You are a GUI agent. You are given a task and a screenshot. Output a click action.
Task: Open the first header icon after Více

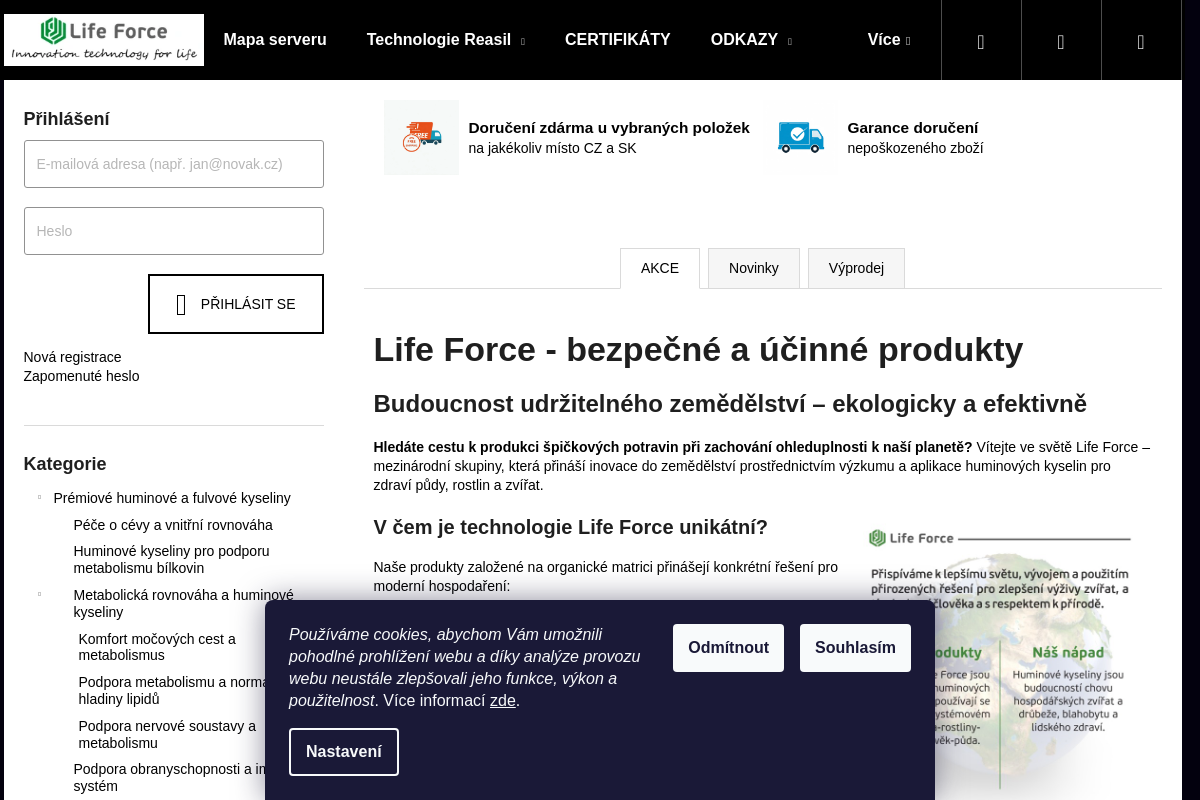[981, 41]
